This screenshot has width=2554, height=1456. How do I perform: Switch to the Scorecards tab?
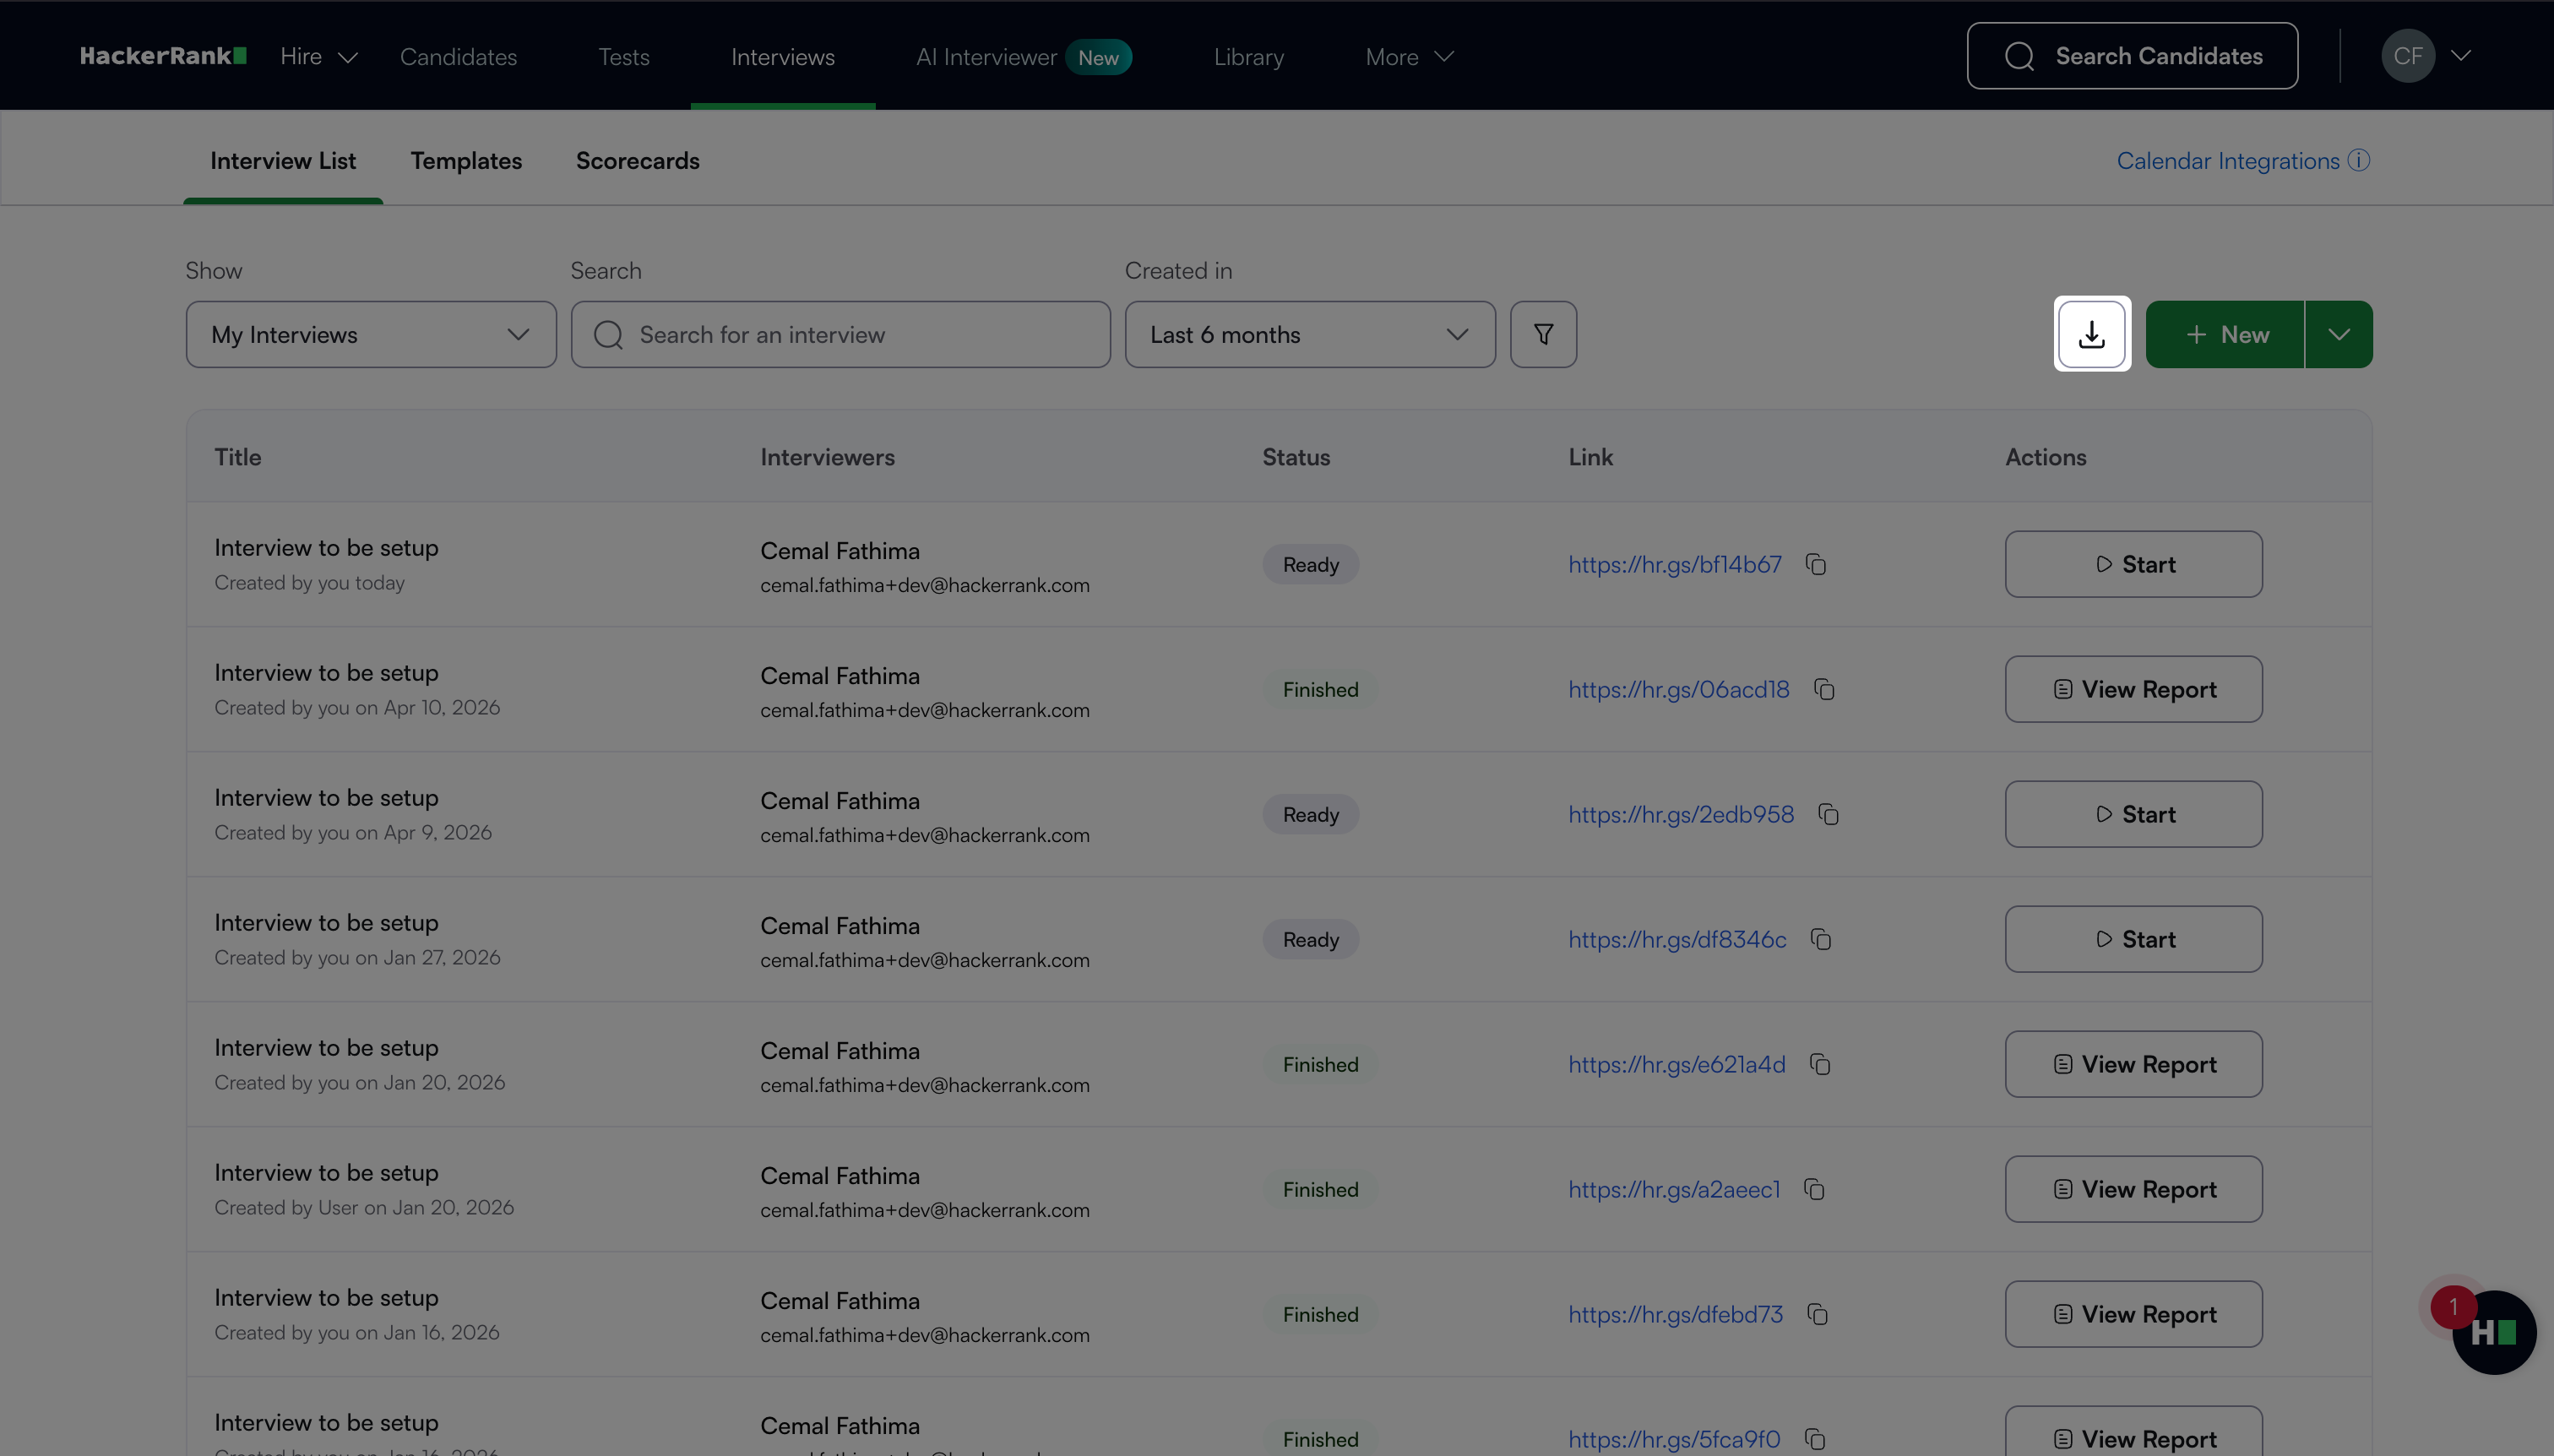pyautogui.click(x=637, y=161)
